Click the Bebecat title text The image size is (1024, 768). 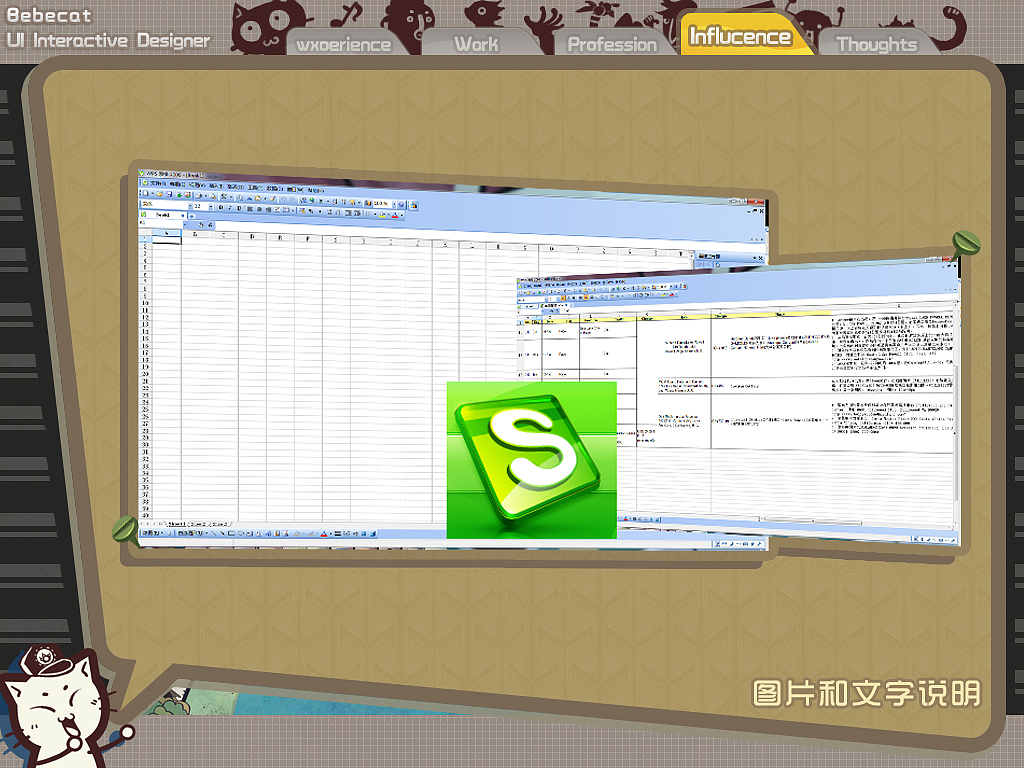point(50,15)
